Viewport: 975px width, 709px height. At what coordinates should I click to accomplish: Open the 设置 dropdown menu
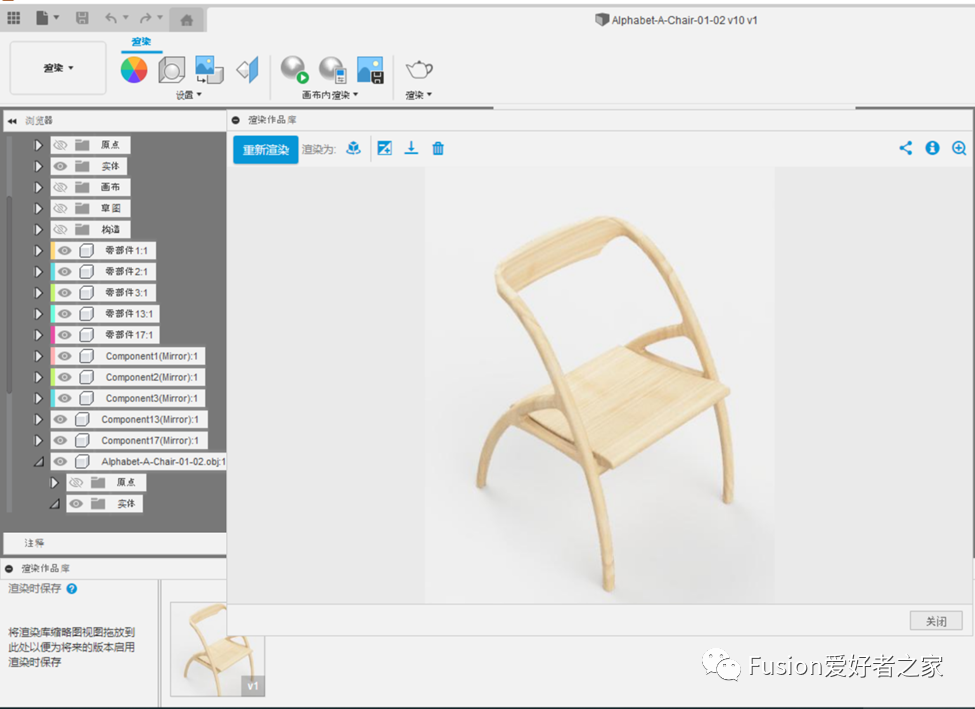189,95
